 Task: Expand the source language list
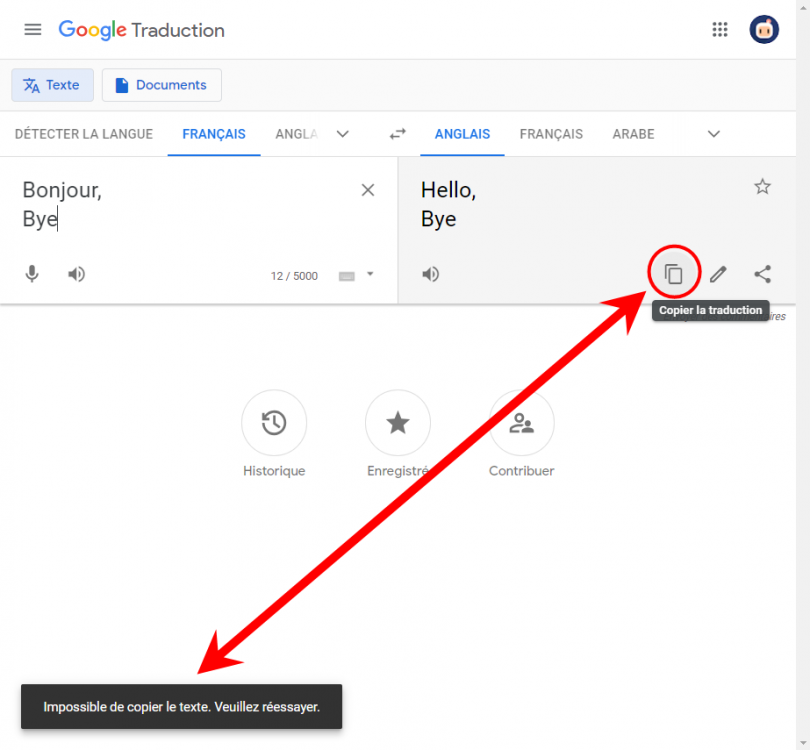click(343, 134)
